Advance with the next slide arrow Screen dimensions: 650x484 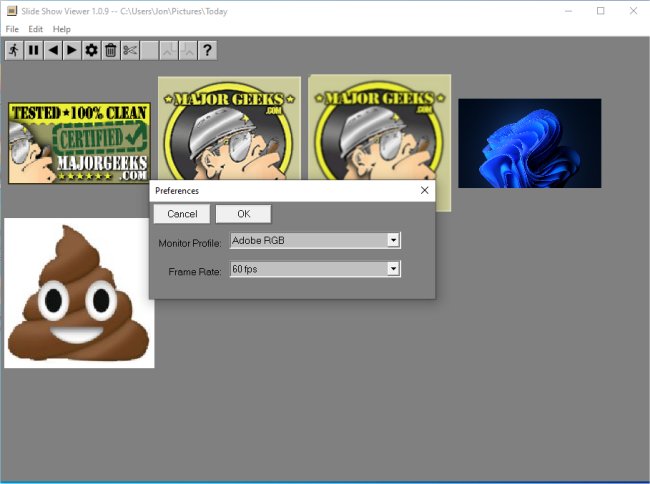pyautogui.click(x=72, y=51)
